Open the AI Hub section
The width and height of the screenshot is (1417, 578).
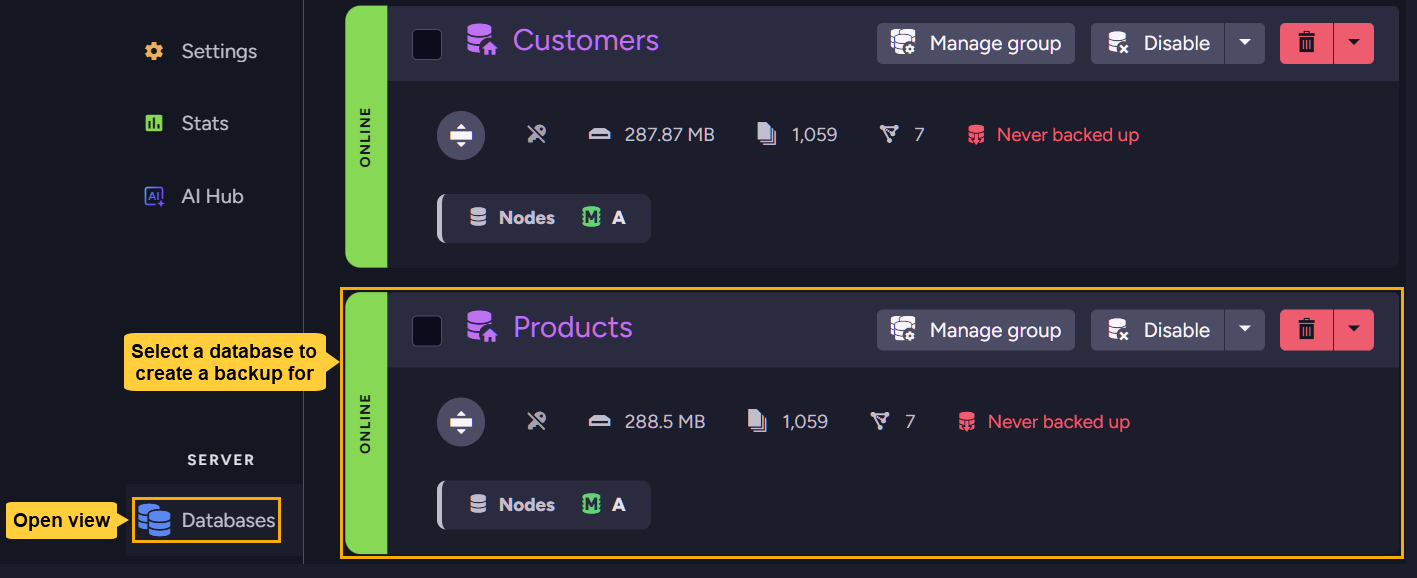click(x=211, y=196)
